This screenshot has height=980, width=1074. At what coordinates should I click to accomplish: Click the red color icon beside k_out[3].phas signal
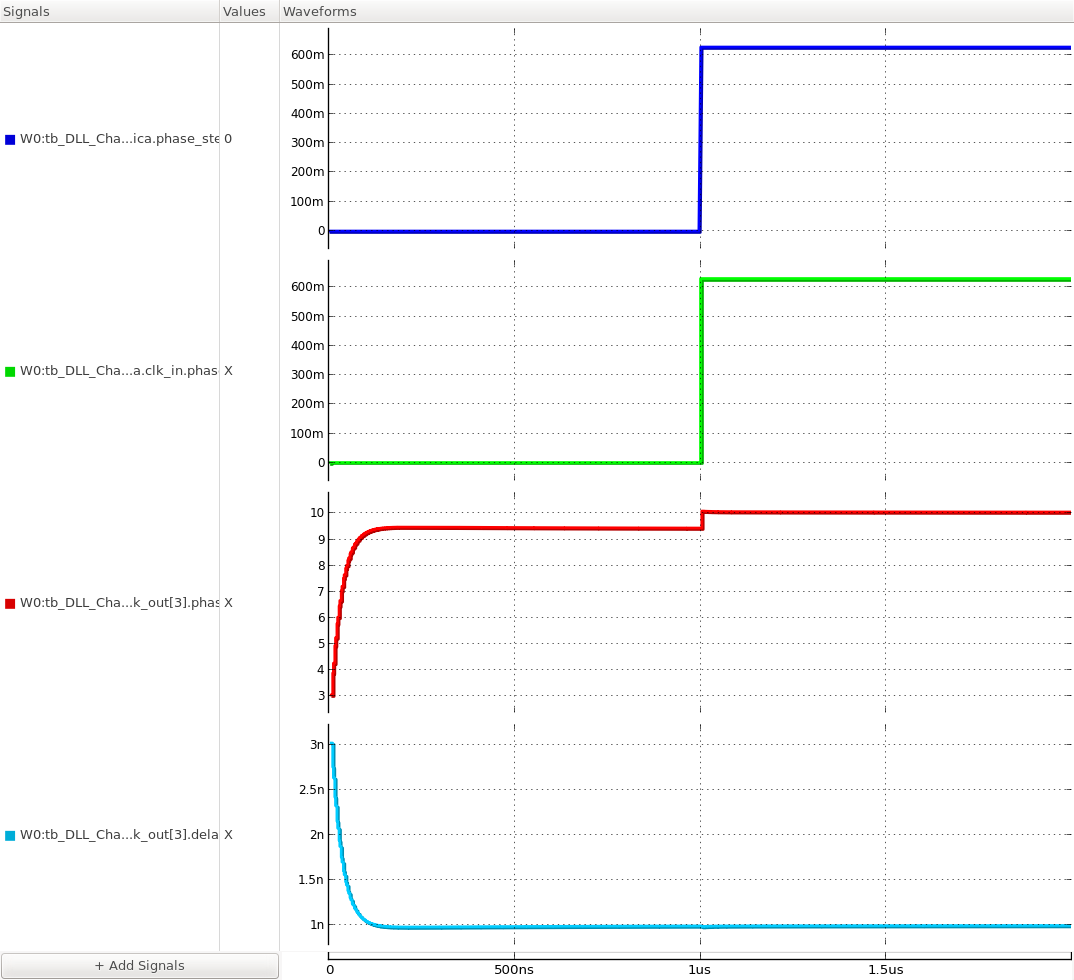pyautogui.click(x=9, y=603)
